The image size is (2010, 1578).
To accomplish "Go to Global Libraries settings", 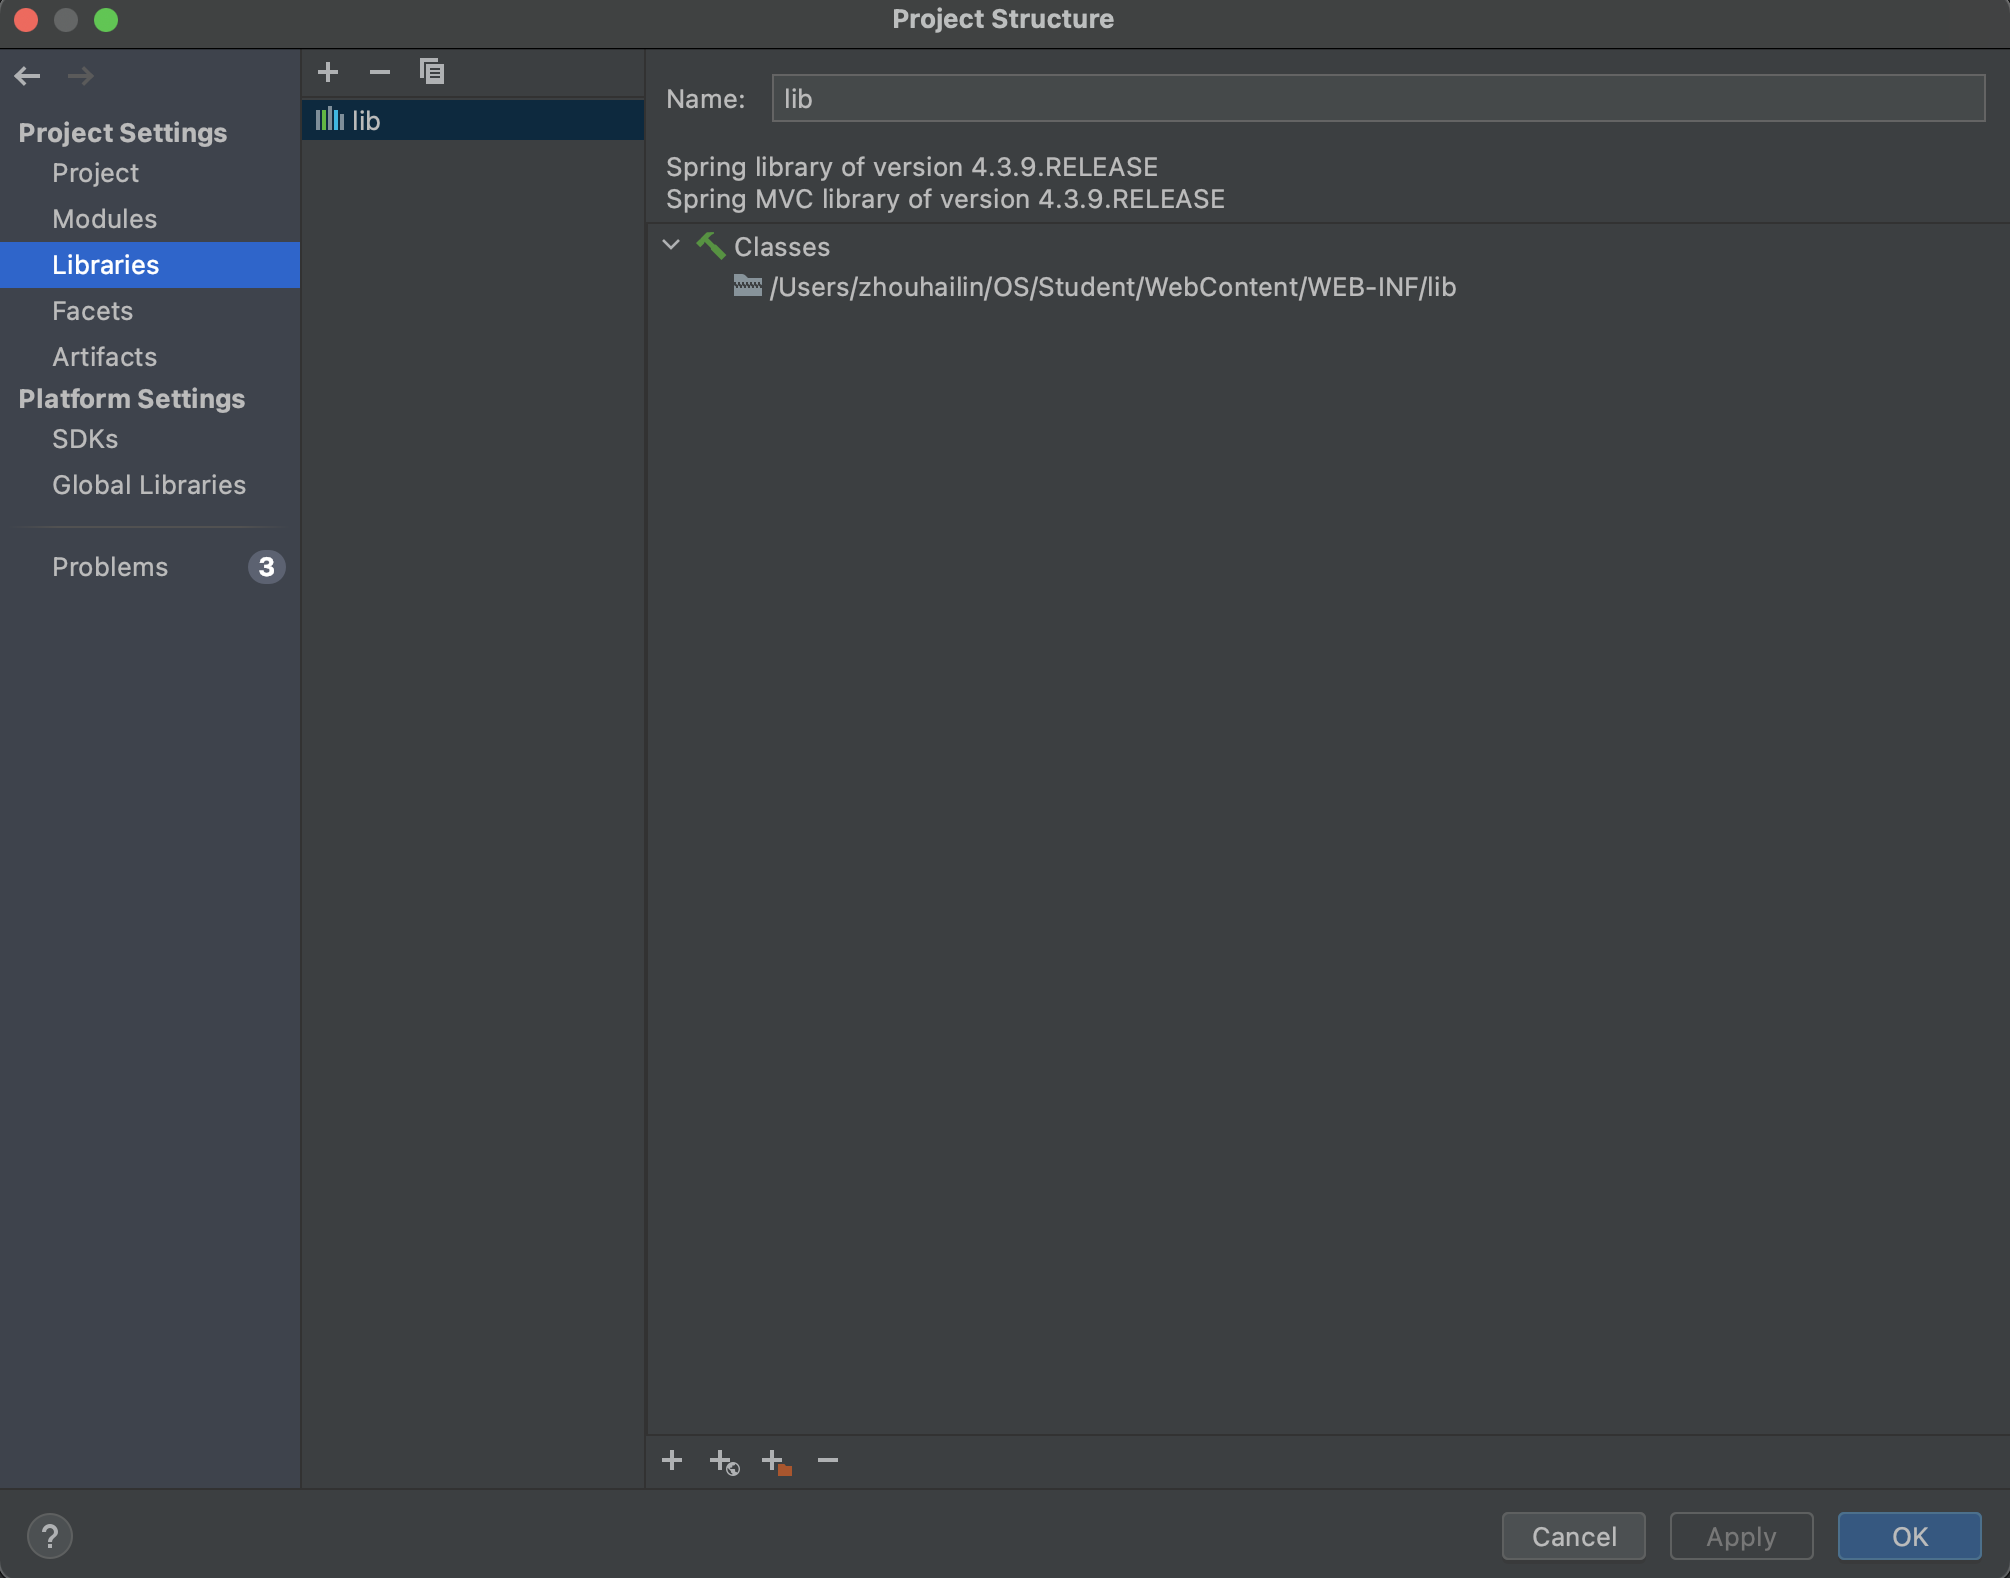I will click(x=148, y=485).
